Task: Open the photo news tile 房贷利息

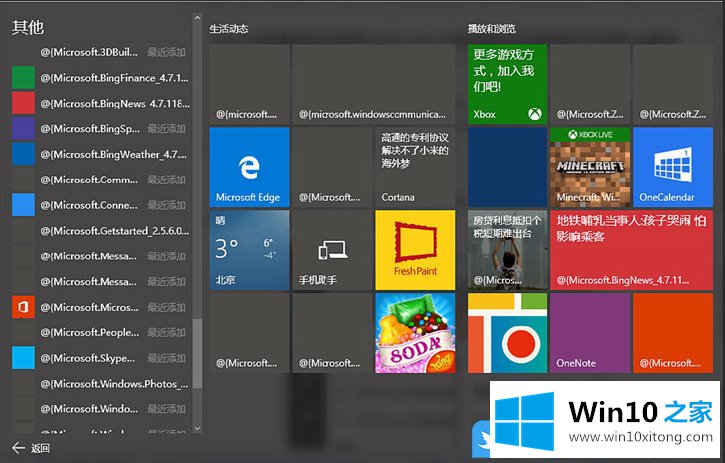Action: pyautogui.click(x=507, y=250)
